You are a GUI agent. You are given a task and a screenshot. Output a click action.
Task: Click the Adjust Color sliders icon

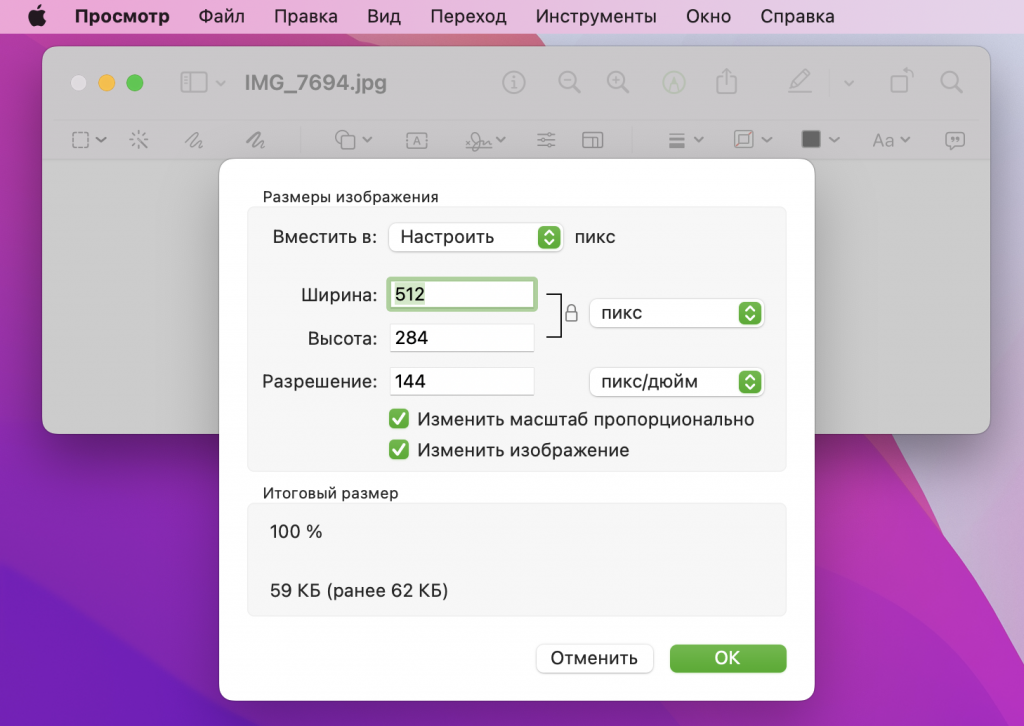coord(546,140)
